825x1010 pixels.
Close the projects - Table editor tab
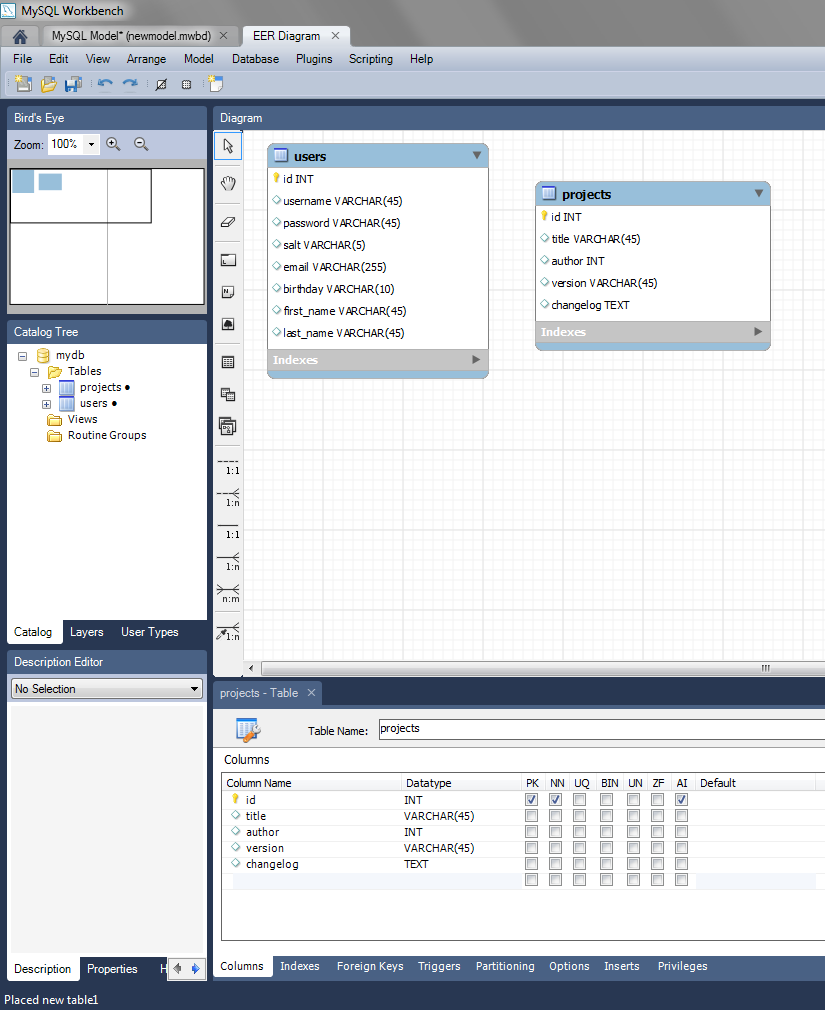312,692
